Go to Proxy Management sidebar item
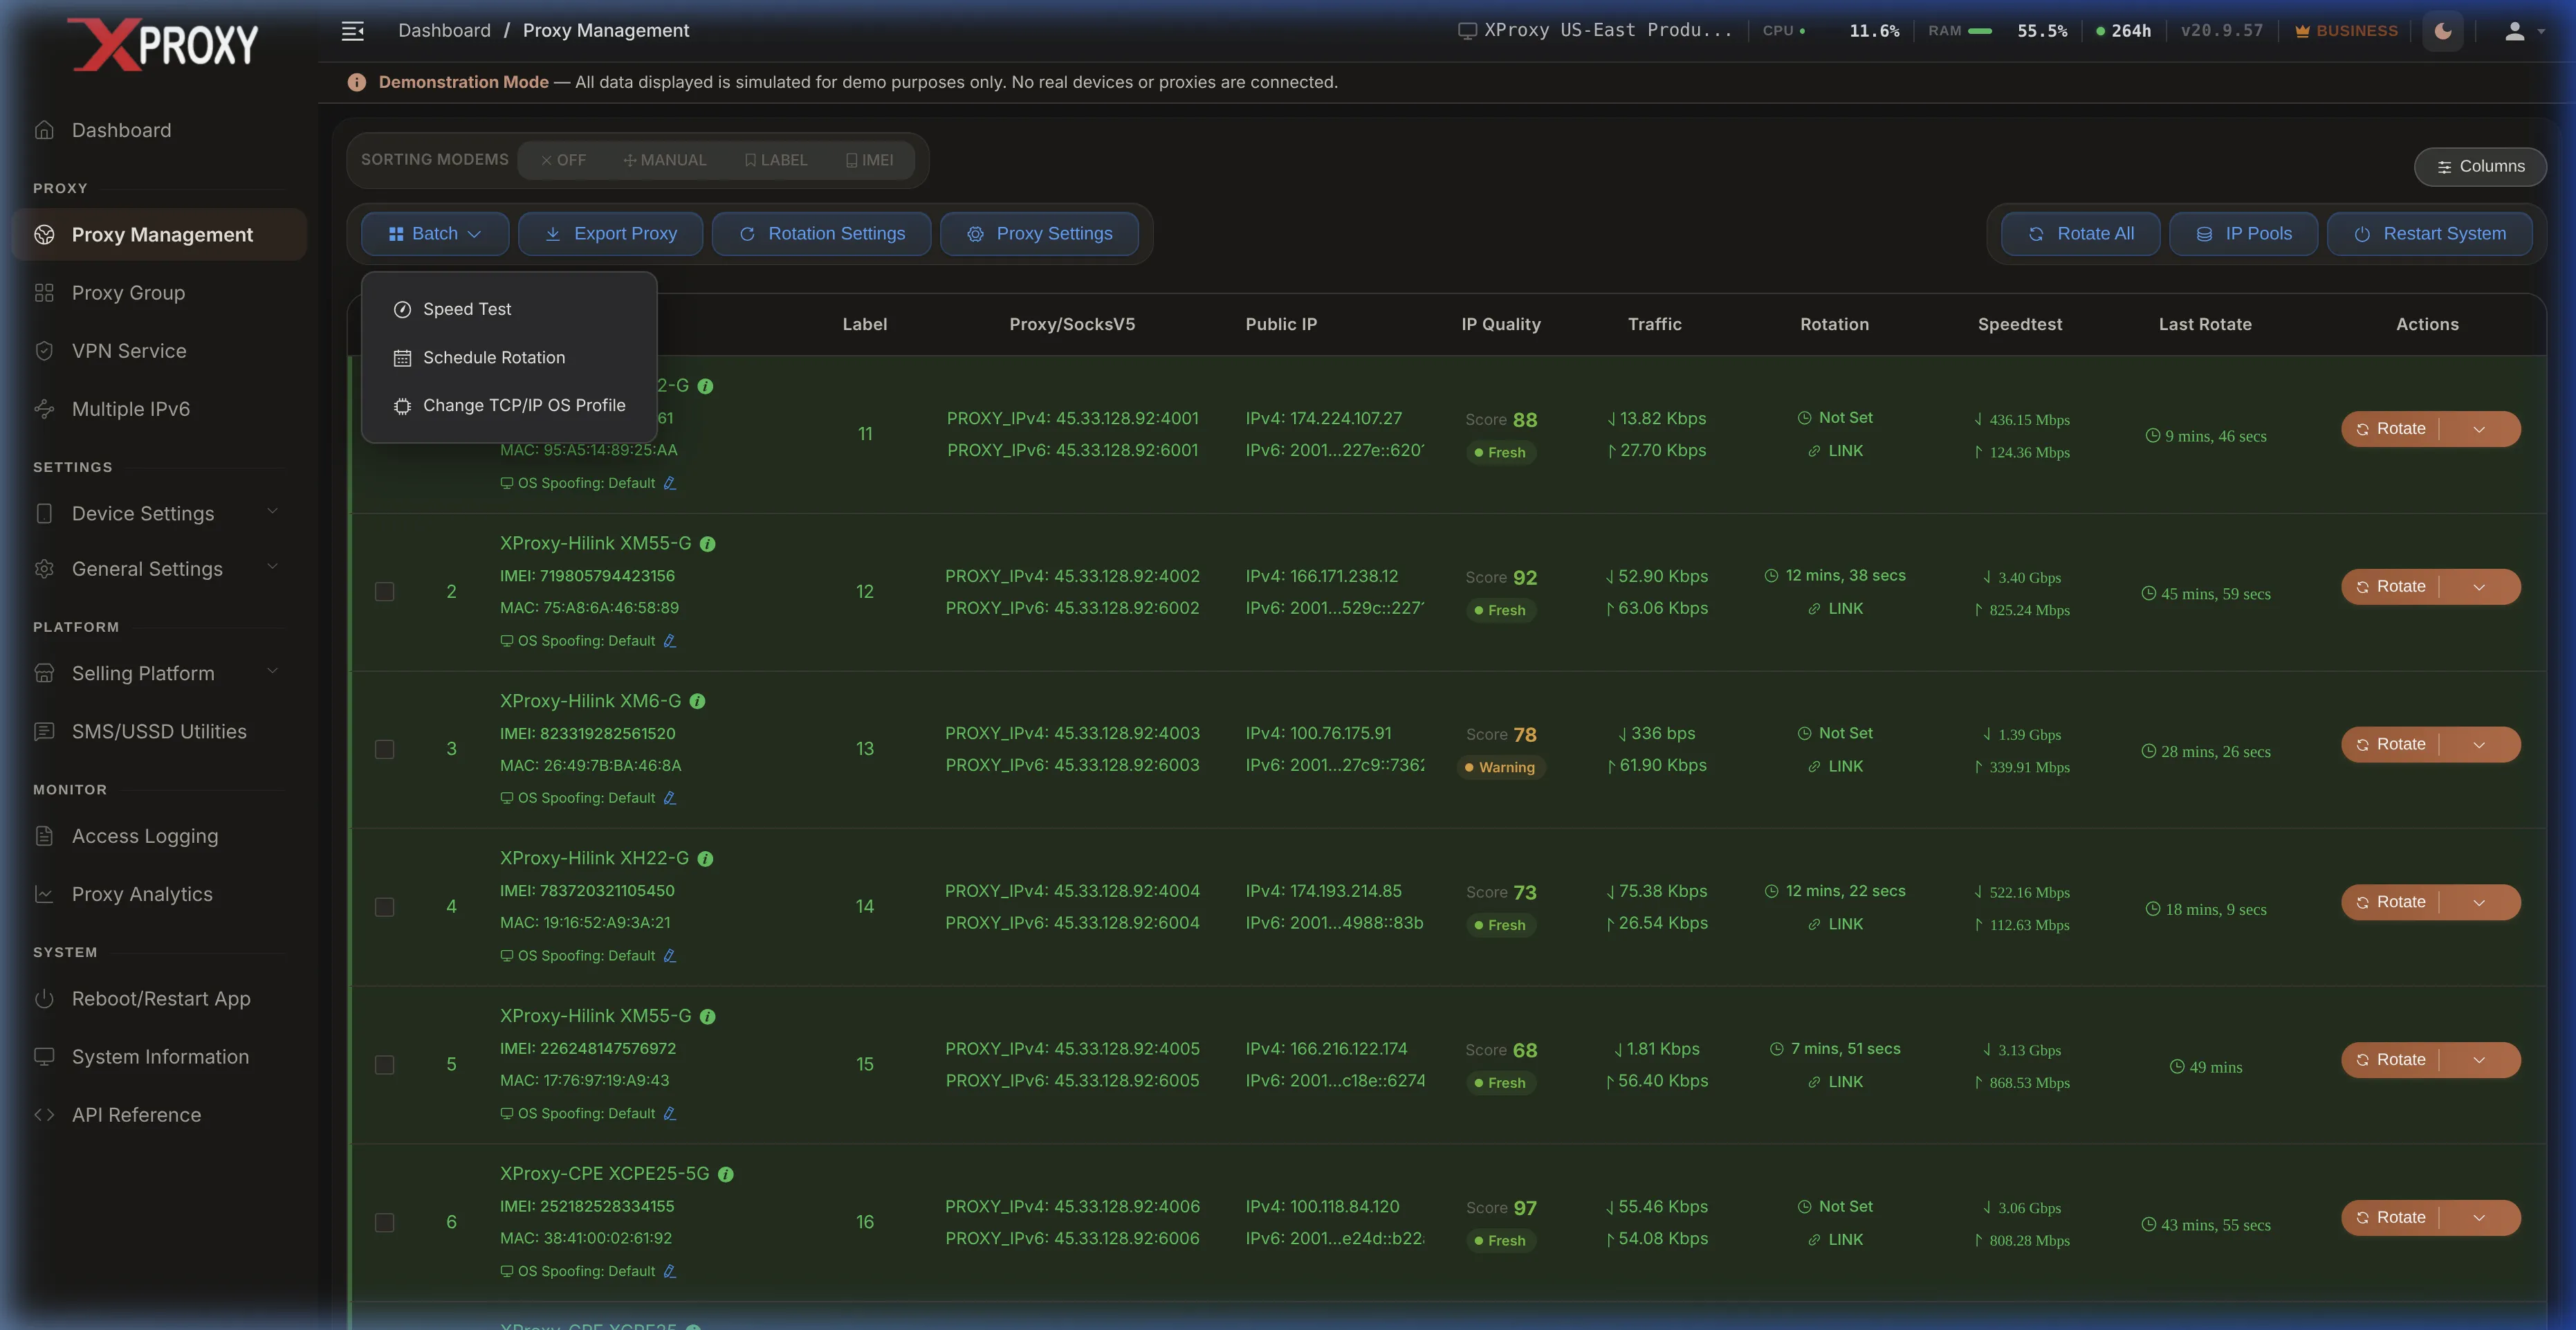The image size is (2576, 1330). pos(159,235)
